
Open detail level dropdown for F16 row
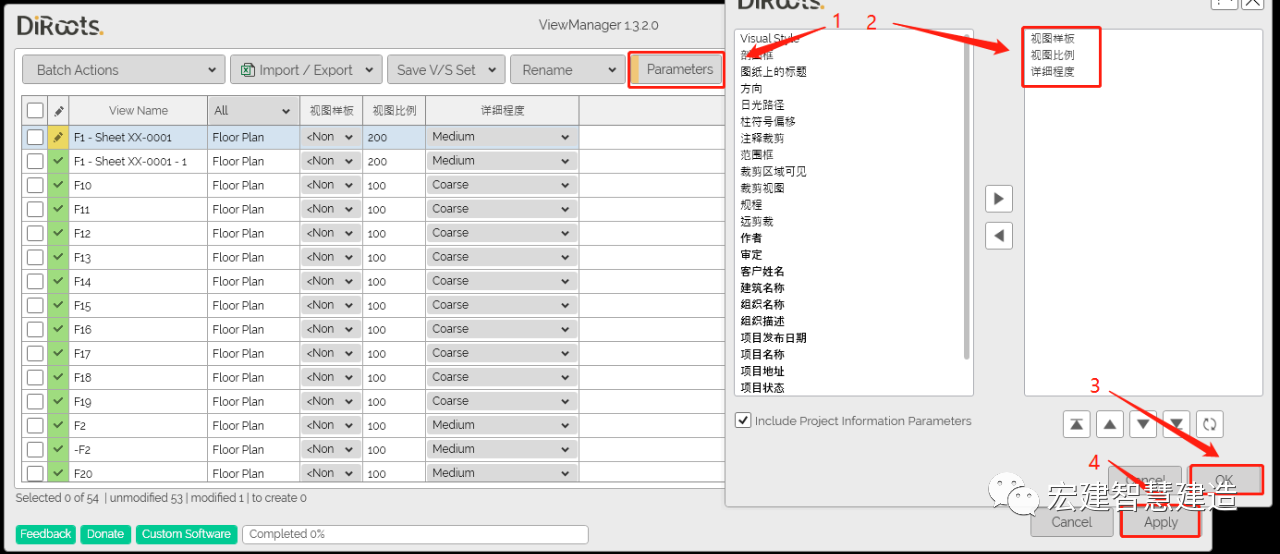(501, 329)
